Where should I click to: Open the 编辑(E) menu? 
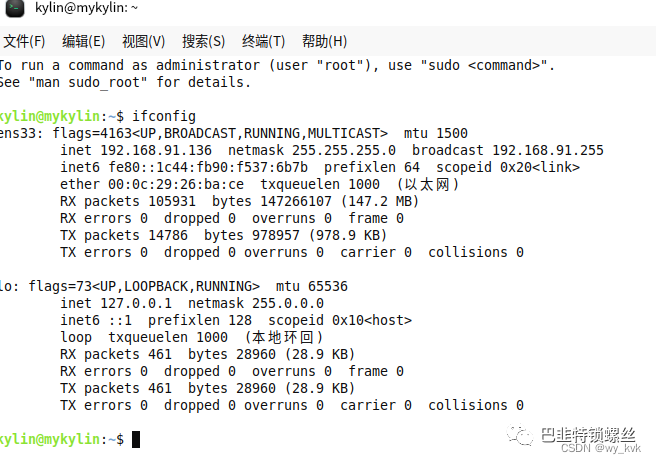[83, 41]
